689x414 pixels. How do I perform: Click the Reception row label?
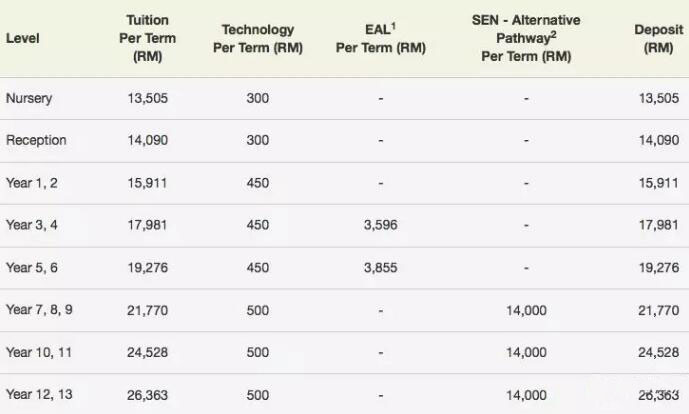coord(36,140)
